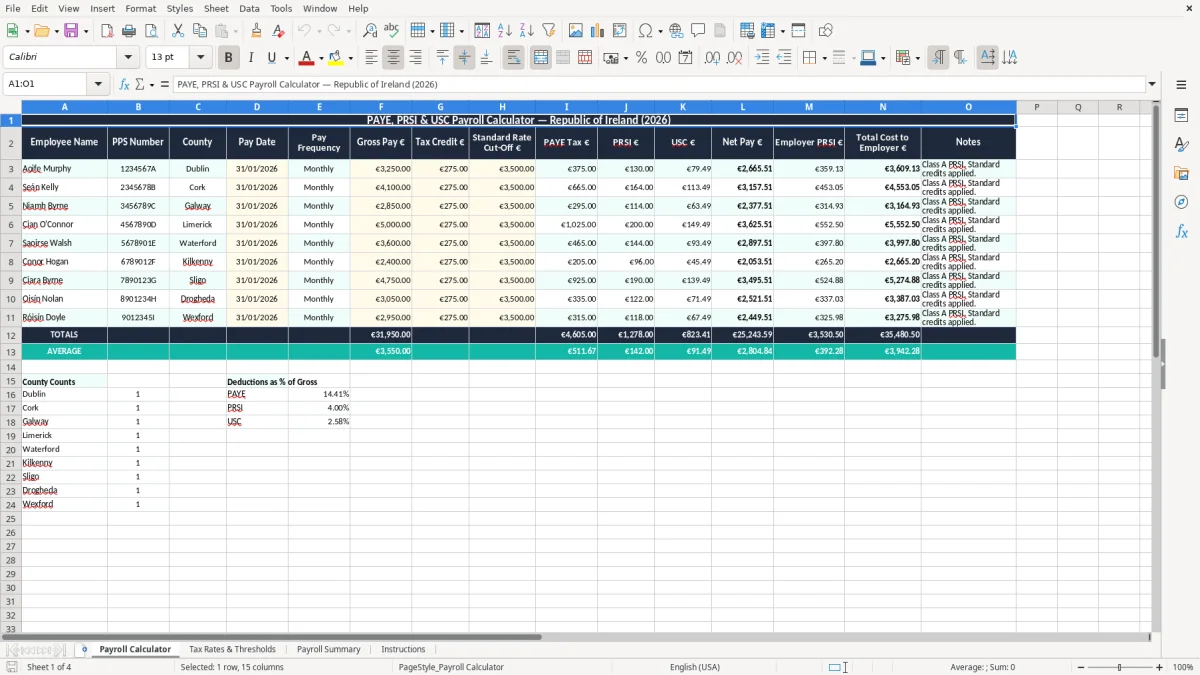The image size is (1200, 675).
Task: Toggle Align Right
Action: [415, 58]
